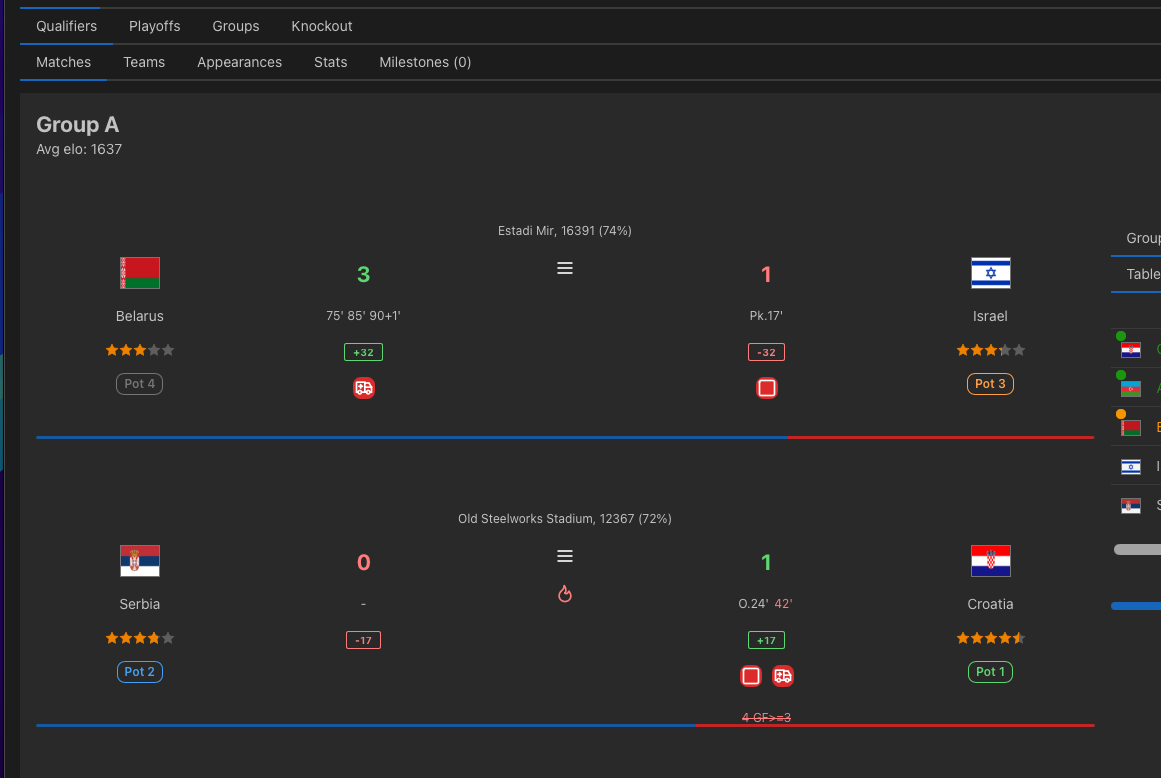Open the Knockout tab
This screenshot has width=1161, height=778.
(x=321, y=26)
